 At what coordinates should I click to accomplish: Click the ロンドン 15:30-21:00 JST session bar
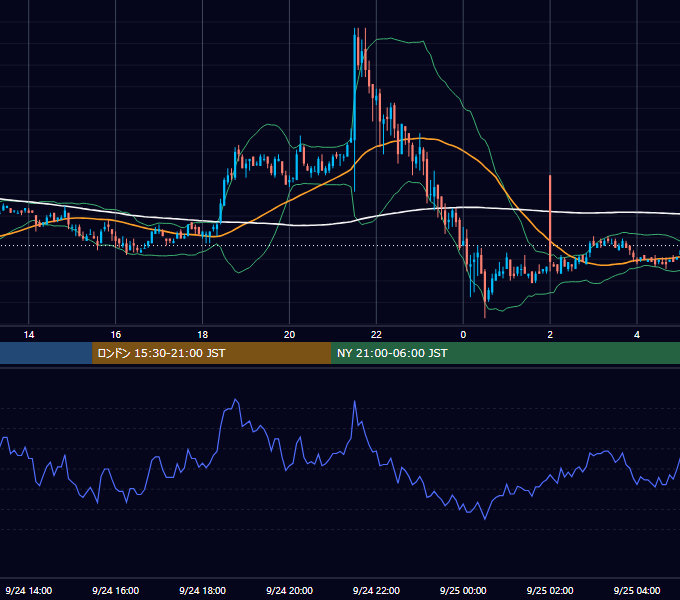click(212, 353)
